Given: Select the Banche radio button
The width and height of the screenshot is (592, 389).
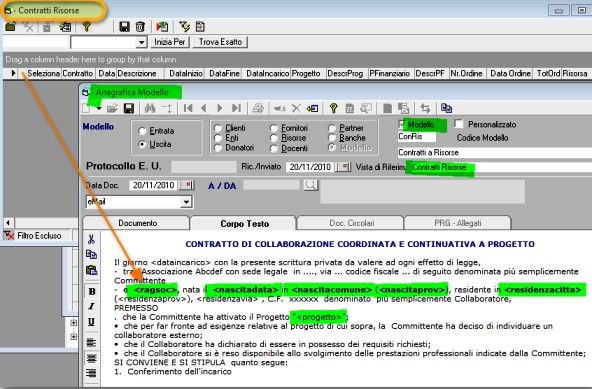Looking at the screenshot, I should [332, 138].
